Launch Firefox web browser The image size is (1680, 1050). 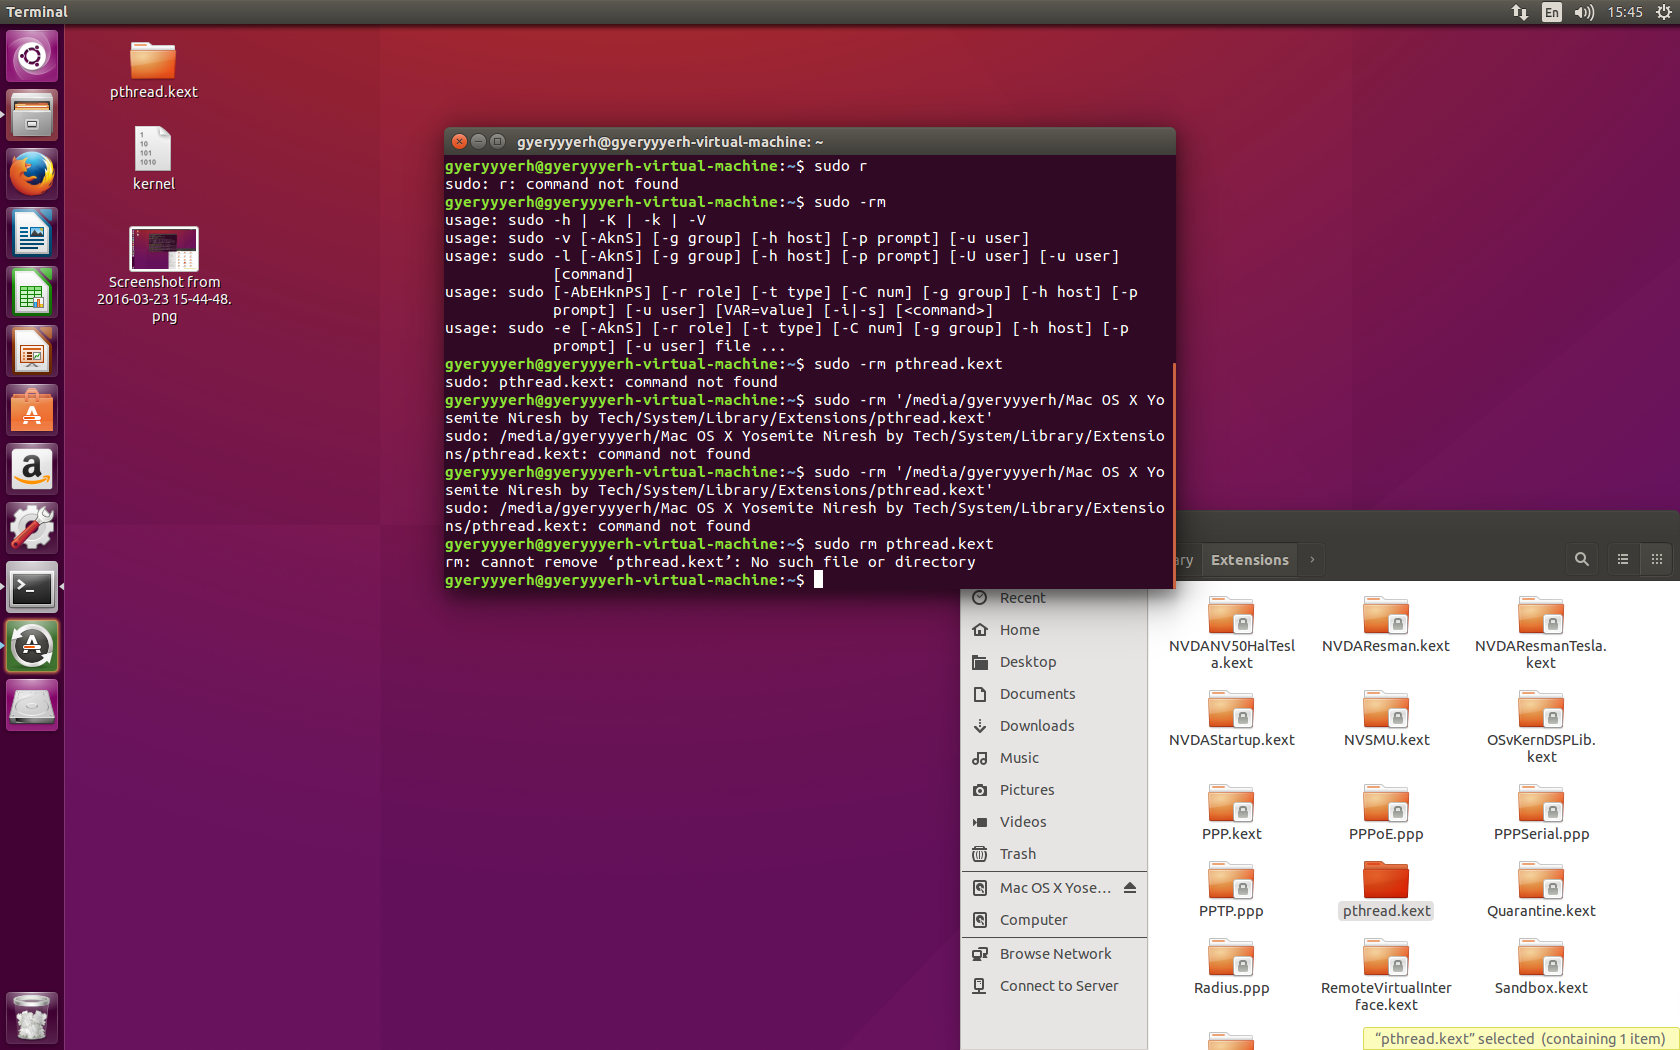(32, 174)
